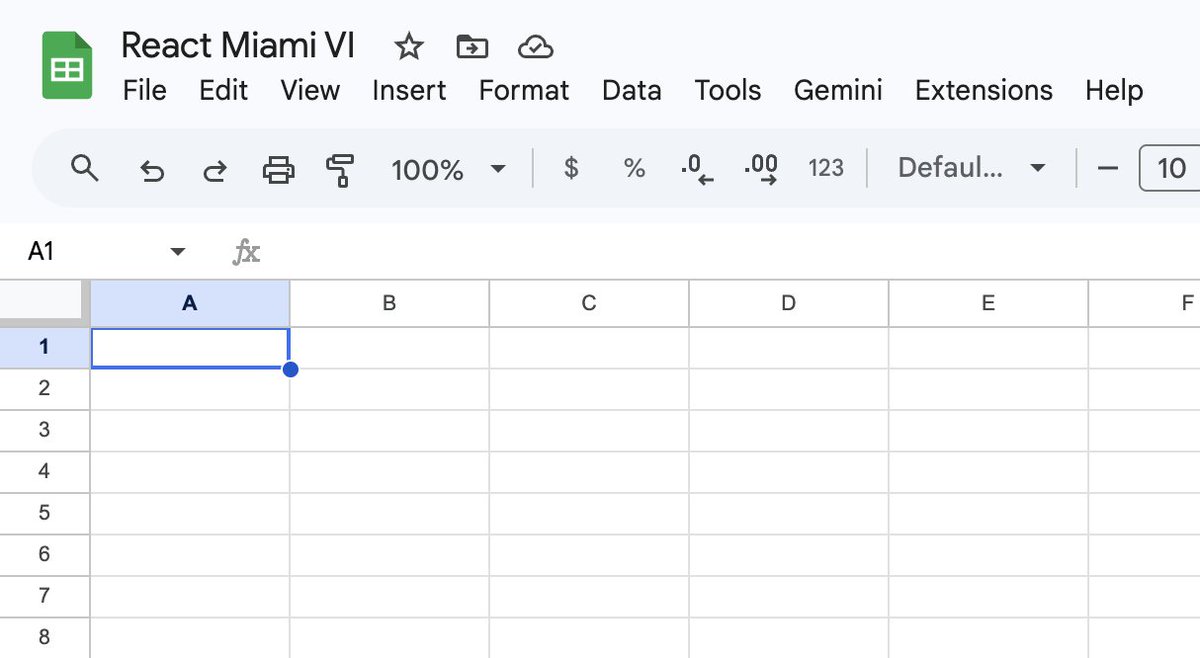
Task: Select row 4 header
Action: (x=45, y=472)
